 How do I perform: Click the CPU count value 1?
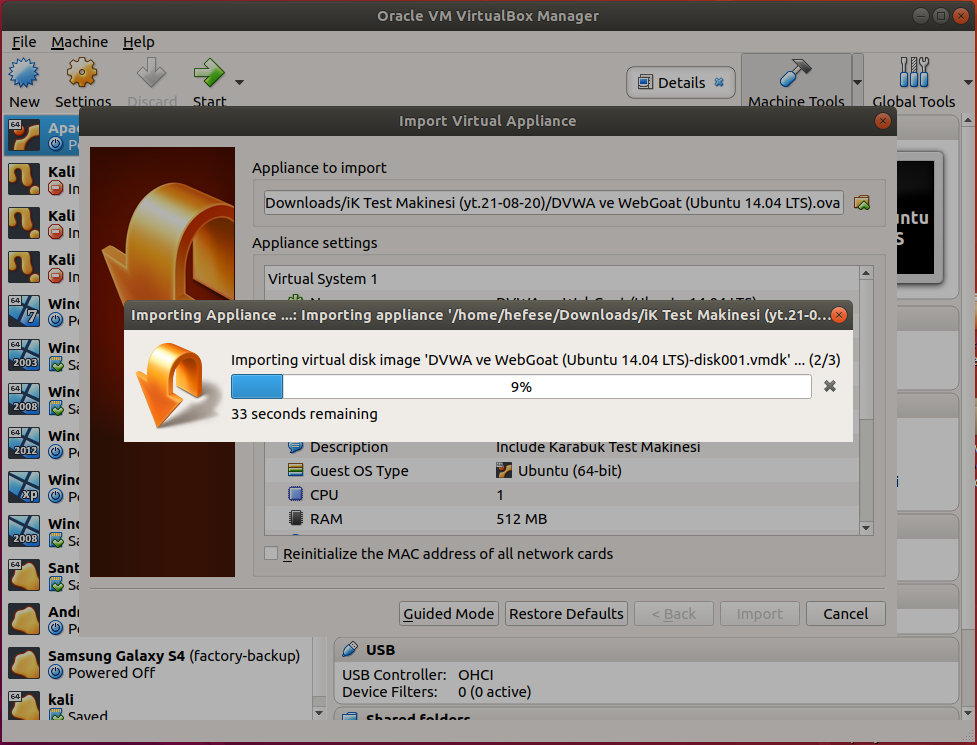pos(500,495)
